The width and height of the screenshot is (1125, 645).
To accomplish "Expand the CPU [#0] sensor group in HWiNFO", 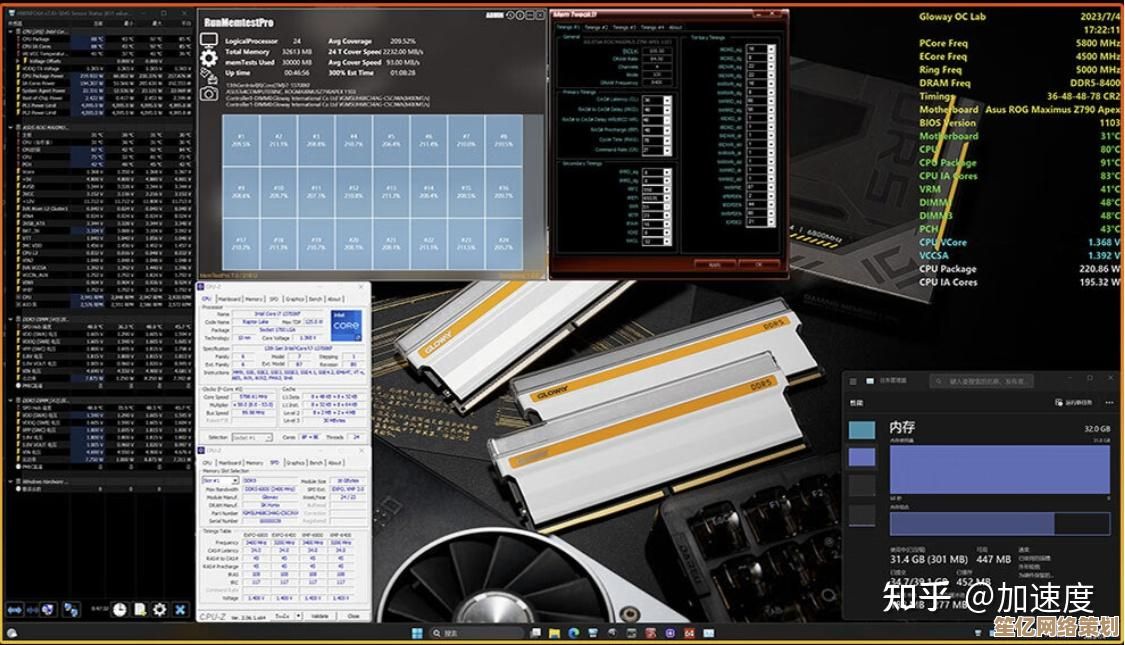I will pos(10,32).
